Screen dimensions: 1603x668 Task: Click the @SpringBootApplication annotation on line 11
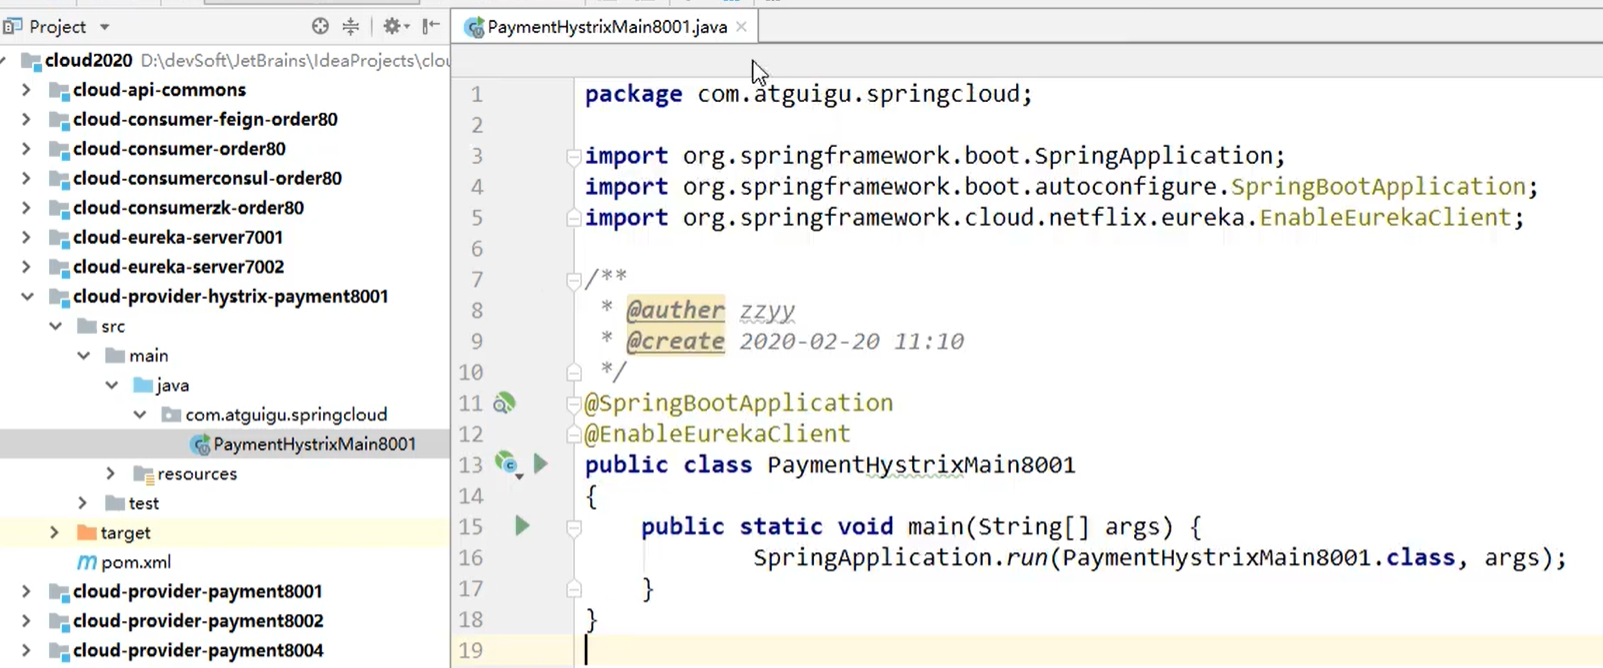click(739, 403)
